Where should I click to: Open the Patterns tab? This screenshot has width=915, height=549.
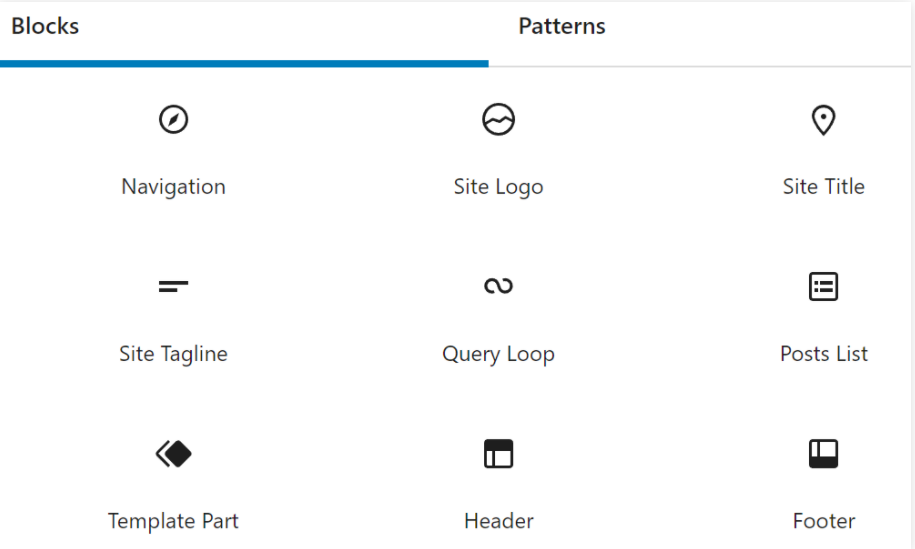click(561, 27)
